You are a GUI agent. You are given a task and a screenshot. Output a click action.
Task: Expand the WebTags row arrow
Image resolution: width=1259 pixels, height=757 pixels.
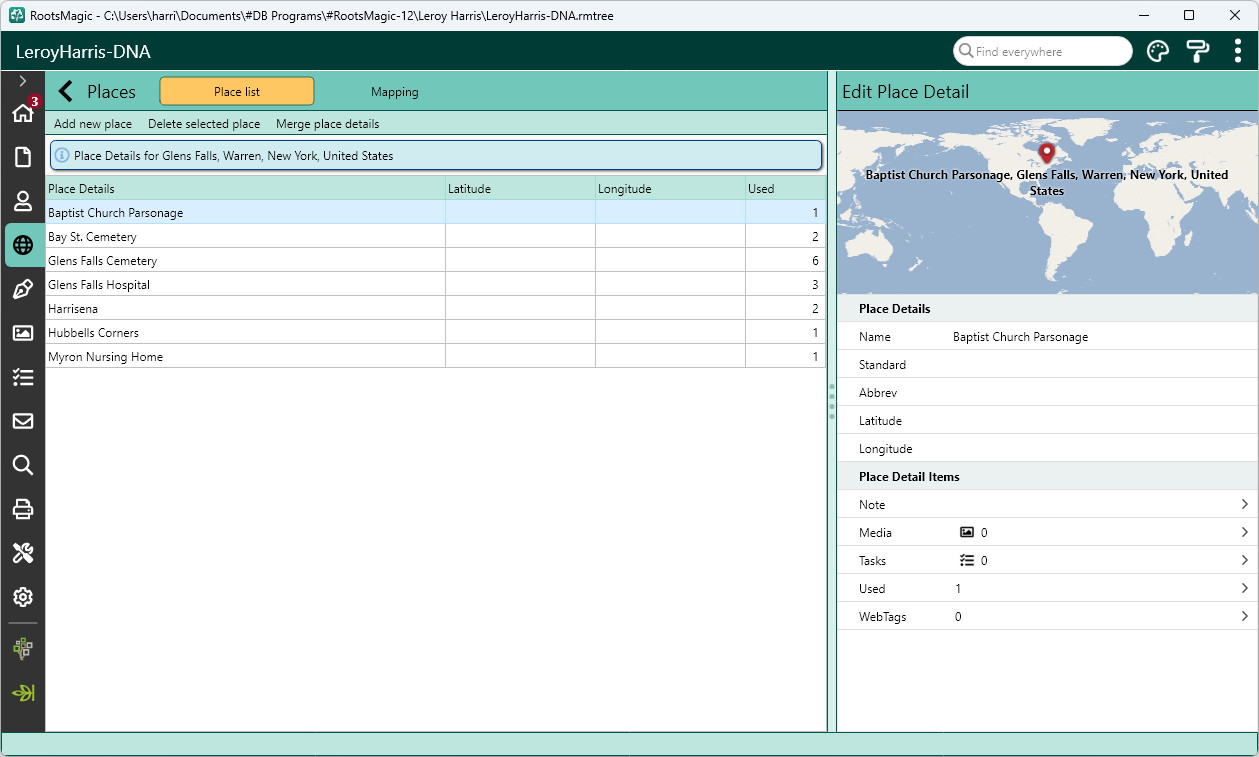(x=1245, y=617)
